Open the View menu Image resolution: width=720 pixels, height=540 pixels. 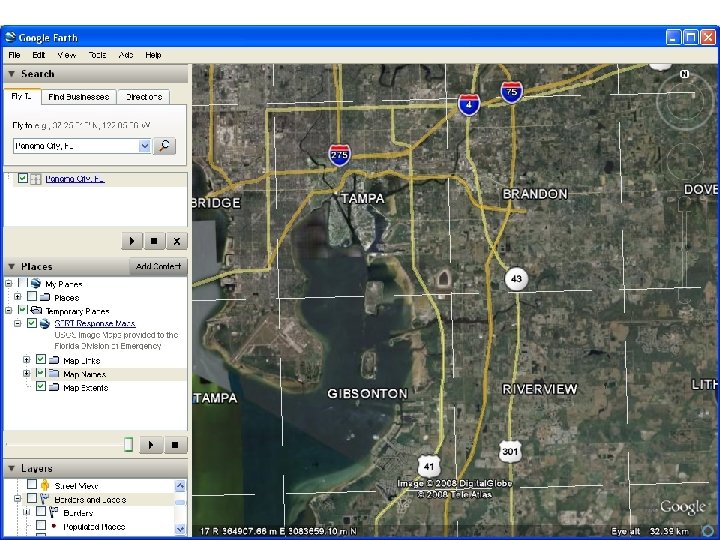pos(67,55)
